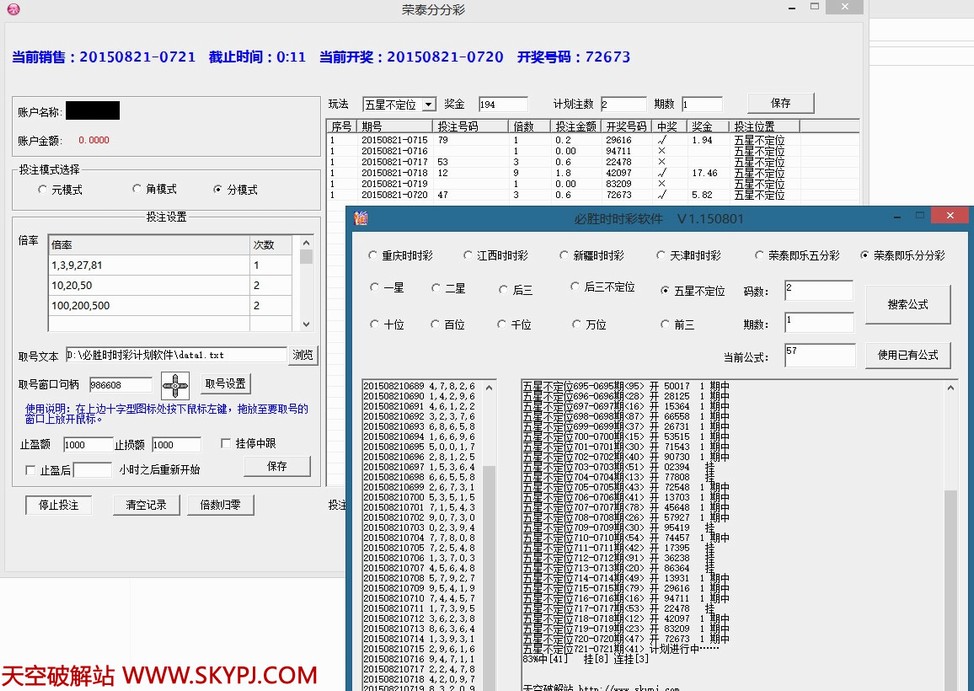Image resolution: width=974 pixels, height=691 pixels.
Task: Click the 必胜时时彩软件 title bar app icon
Action: (x=361, y=218)
